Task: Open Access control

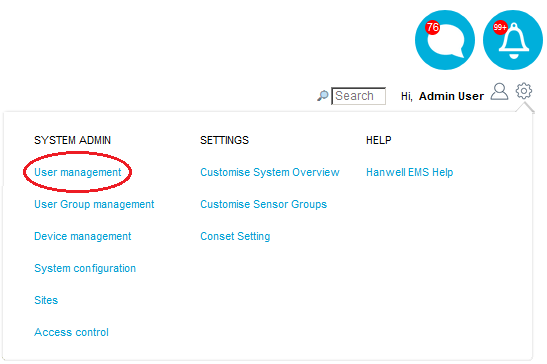Action: coord(72,332)
